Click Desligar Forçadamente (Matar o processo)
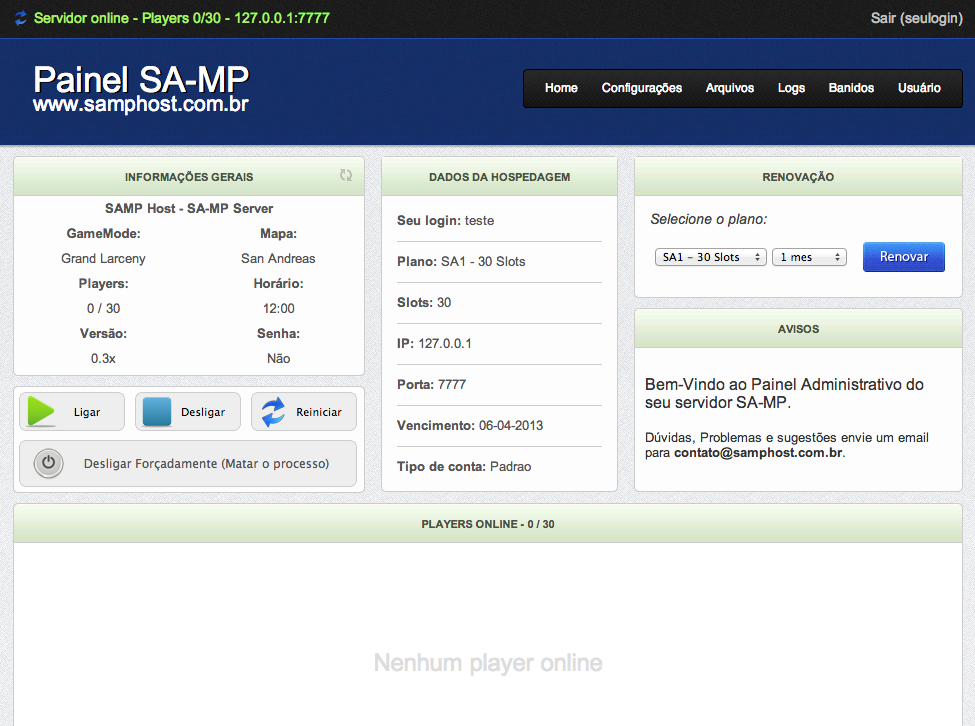 point(188,464)
